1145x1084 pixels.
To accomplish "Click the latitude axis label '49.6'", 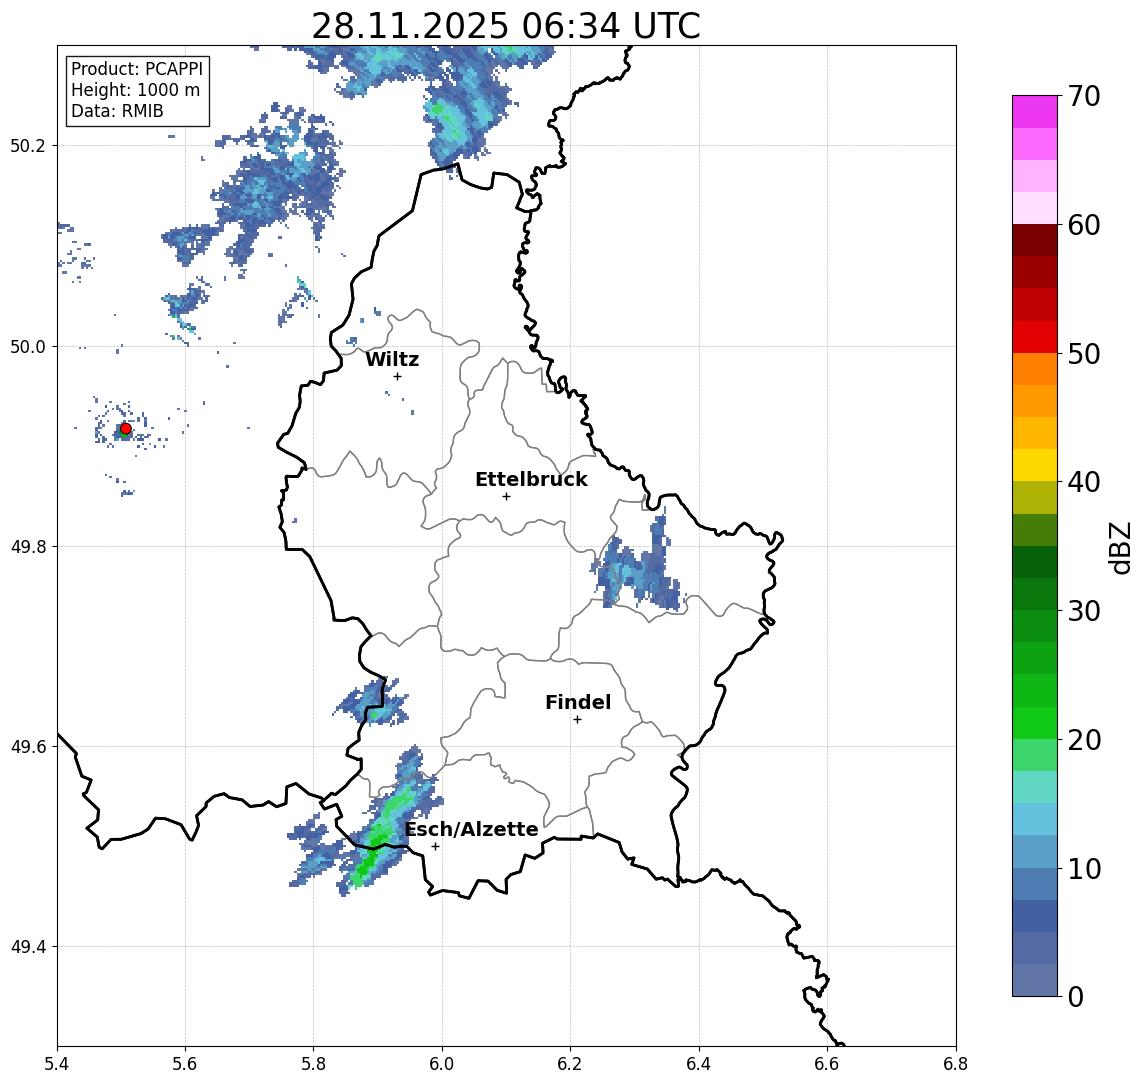I will tap(28, 747).
